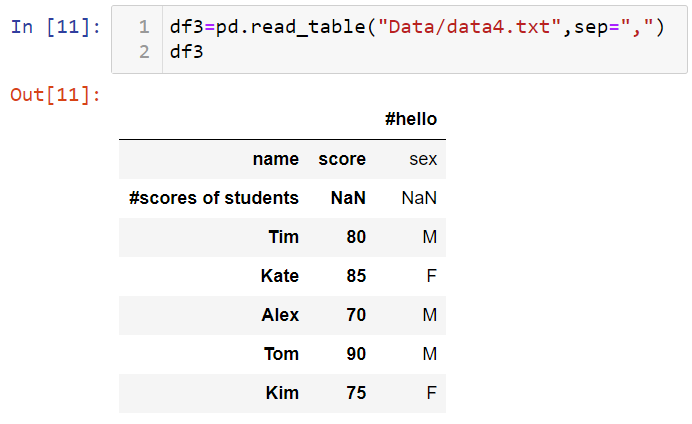Select the #scores of students row label
This screenshot has height=424, width=692.
point(214,198)
